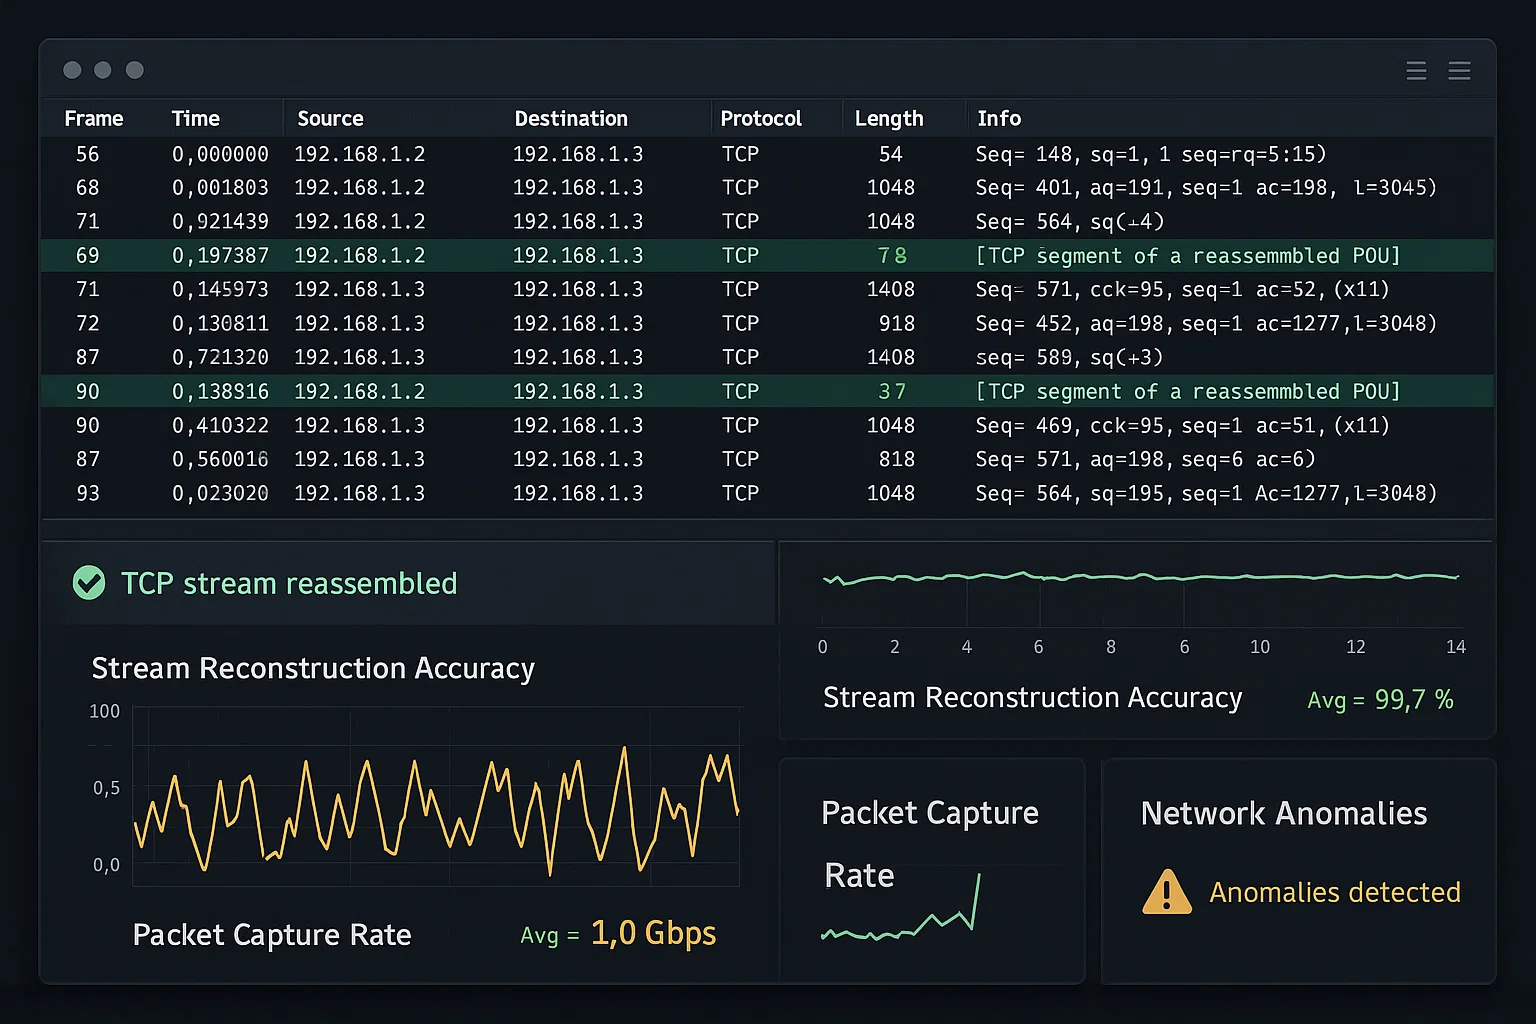Click frame number 93 in last row
The image size is (1536, 1024).
[x=88, y=494]
